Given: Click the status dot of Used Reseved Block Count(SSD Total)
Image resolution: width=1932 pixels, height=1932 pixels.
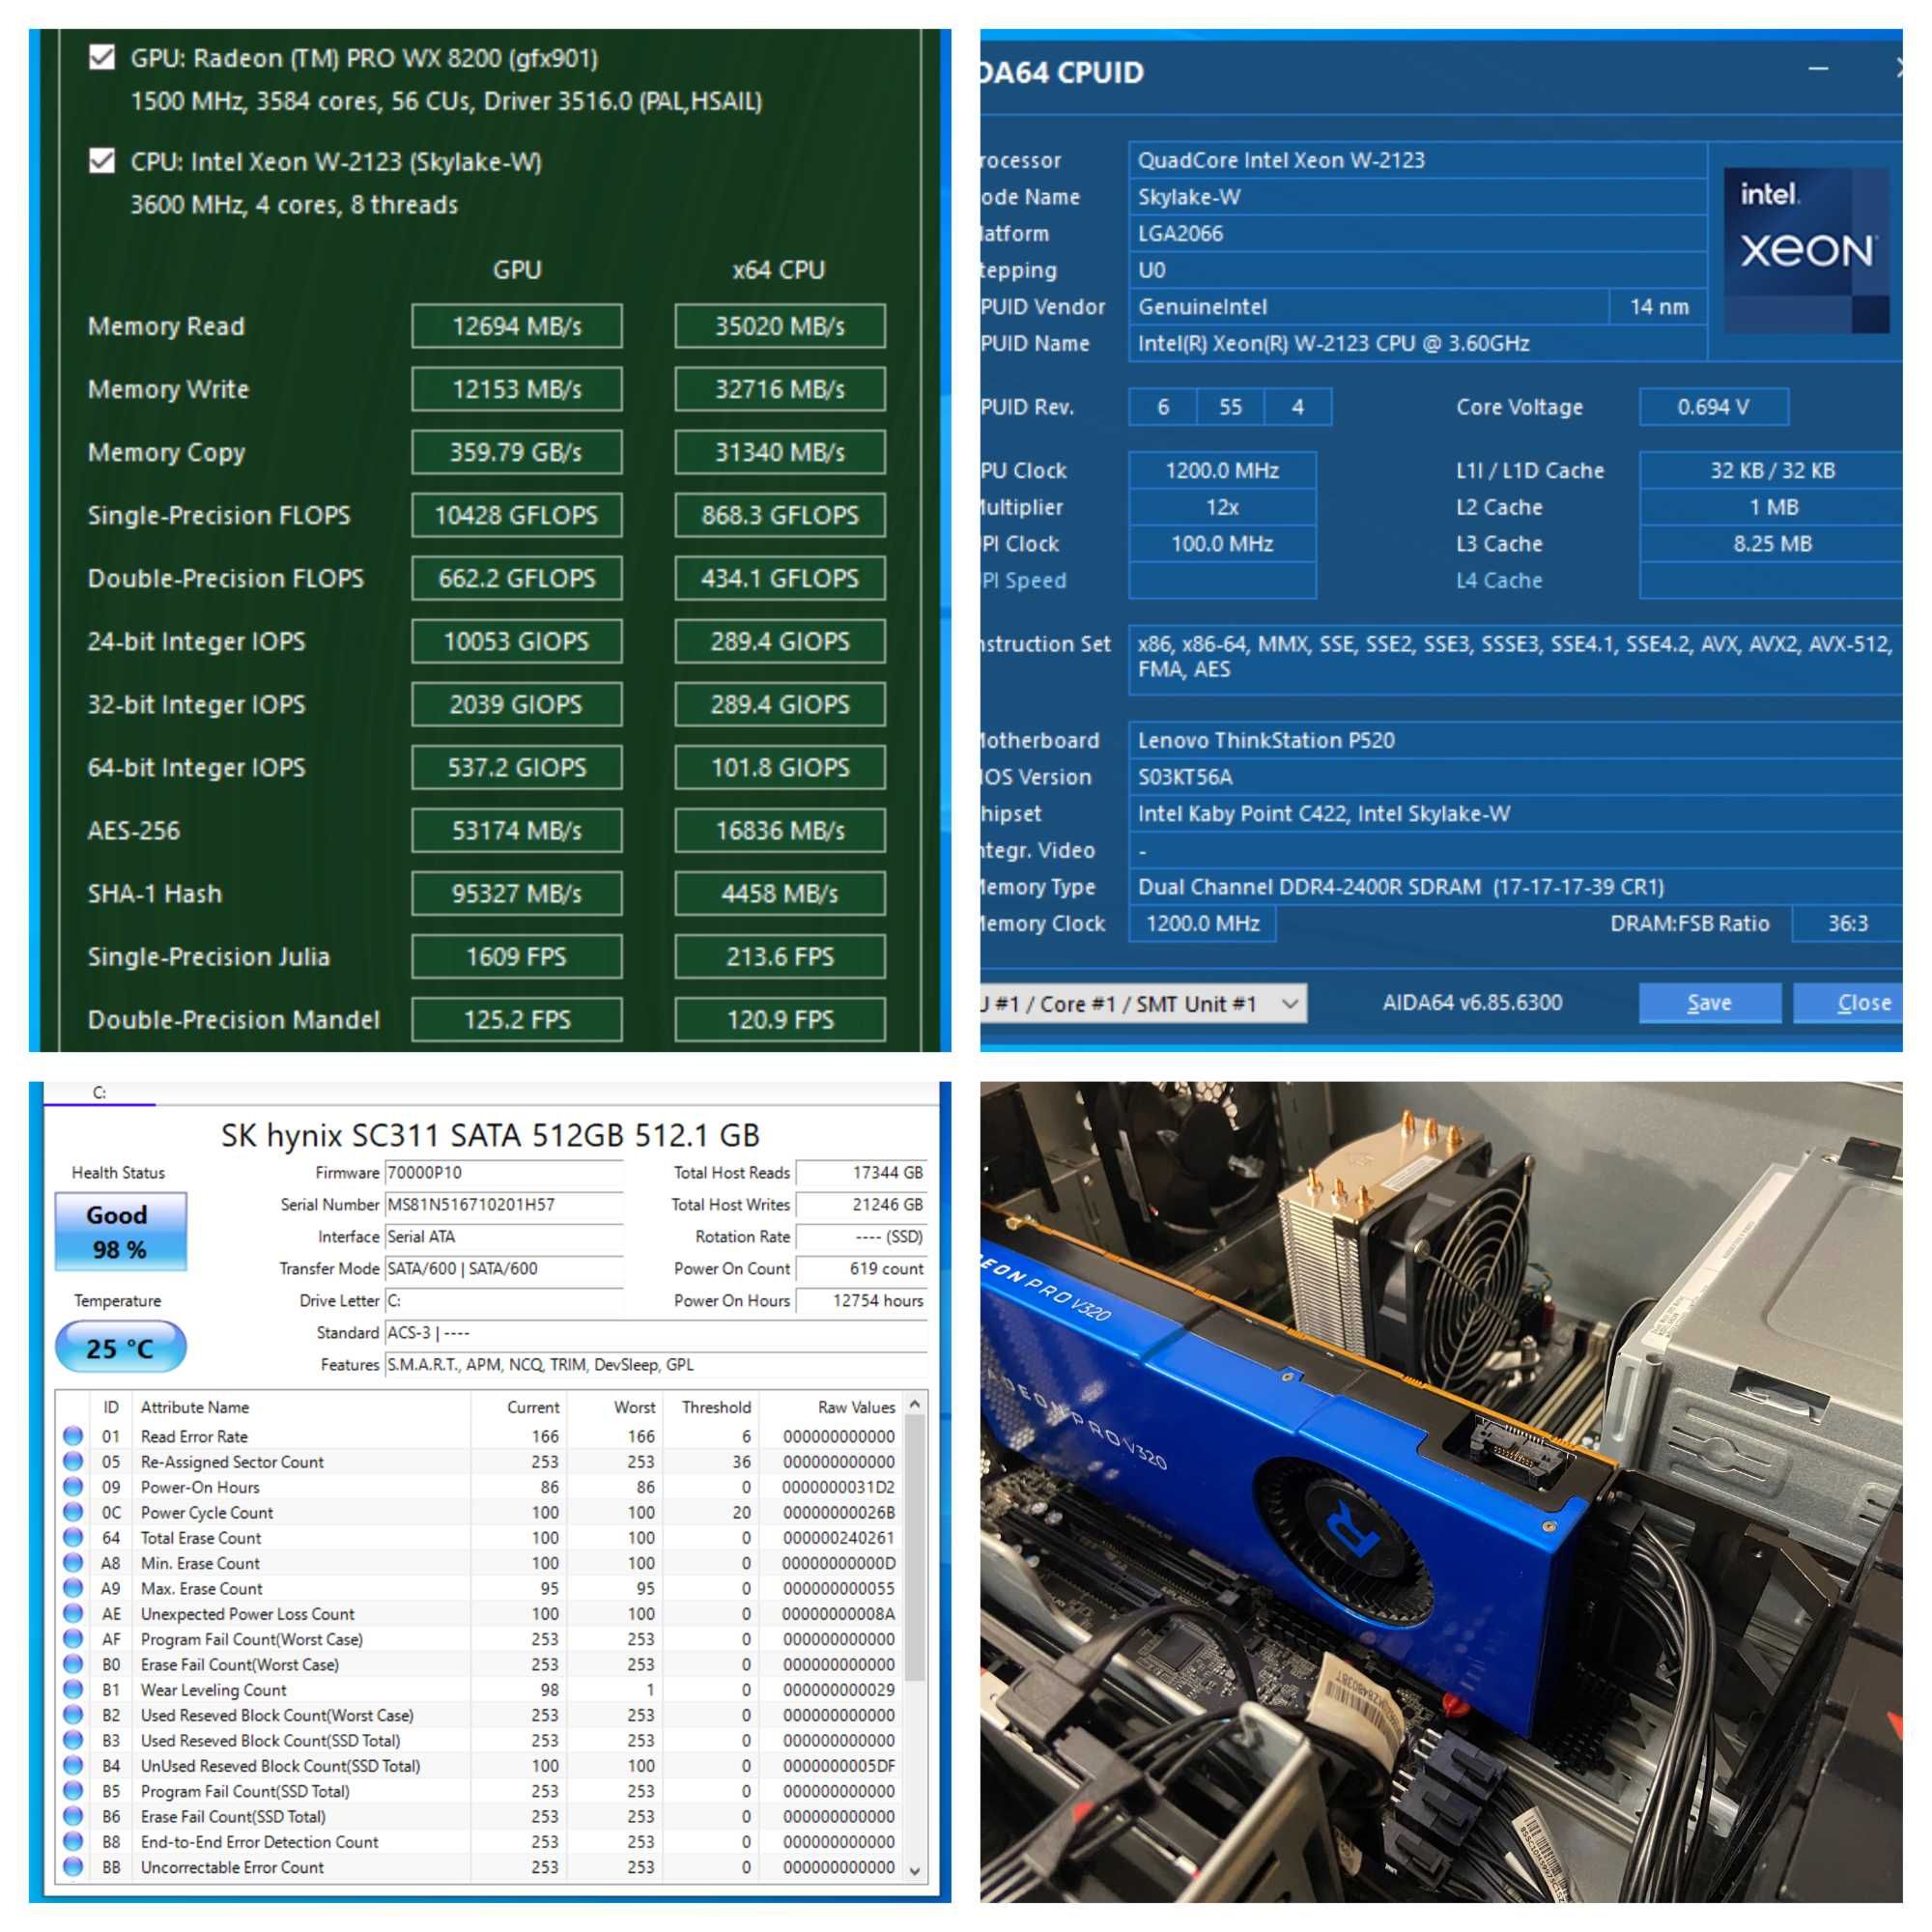Looking at the screenshot, I should click(x=73, y=1740).
